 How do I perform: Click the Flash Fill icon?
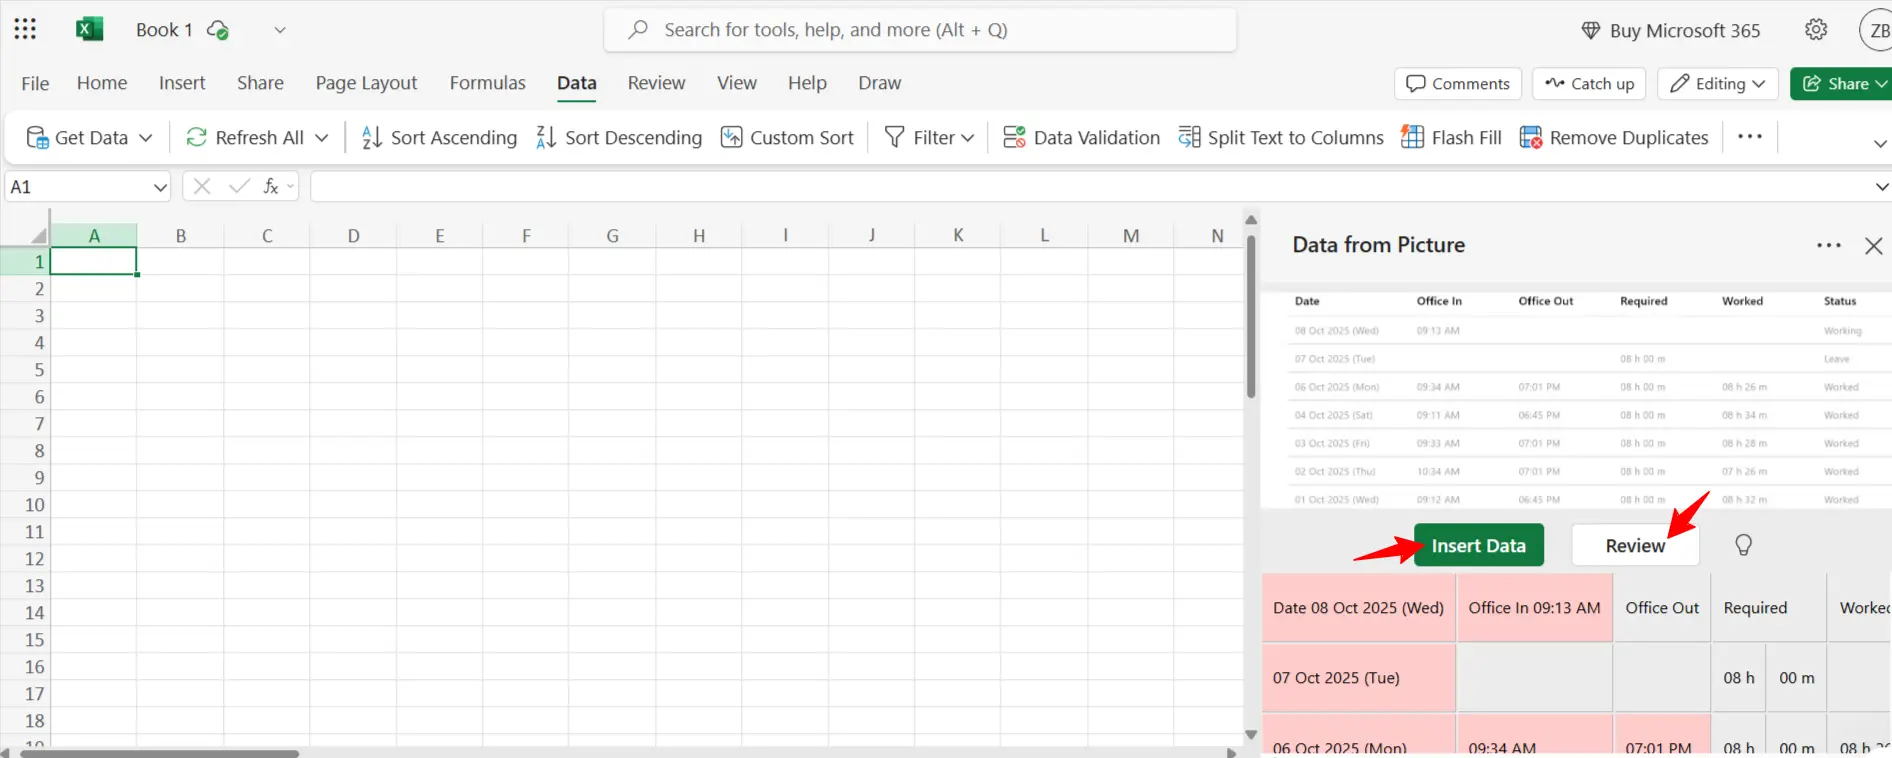point(1412,138)
